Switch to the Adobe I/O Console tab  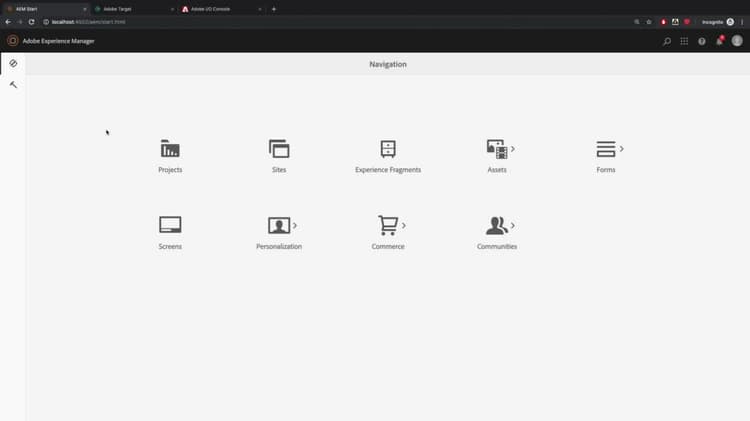221,9
